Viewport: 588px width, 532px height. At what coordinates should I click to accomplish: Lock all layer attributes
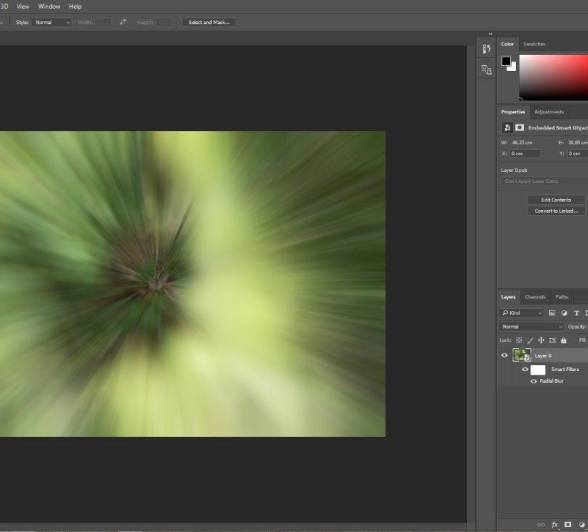[x=563, y=340]
